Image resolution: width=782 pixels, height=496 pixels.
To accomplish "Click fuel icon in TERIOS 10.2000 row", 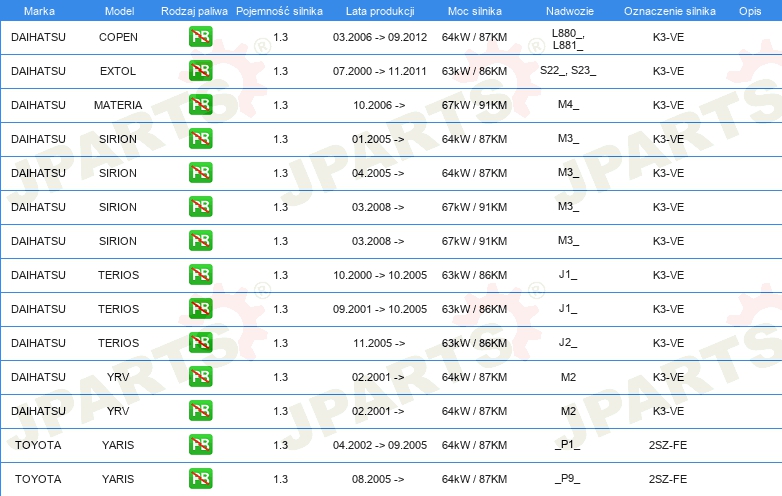I will 200,275.
